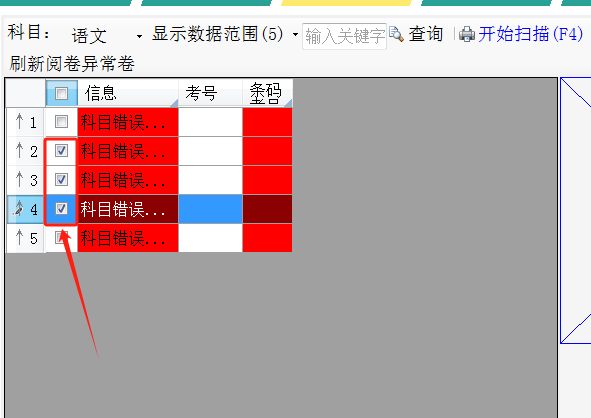
Task: Click the 输入关键字 search field
Action: pos(344,36)
